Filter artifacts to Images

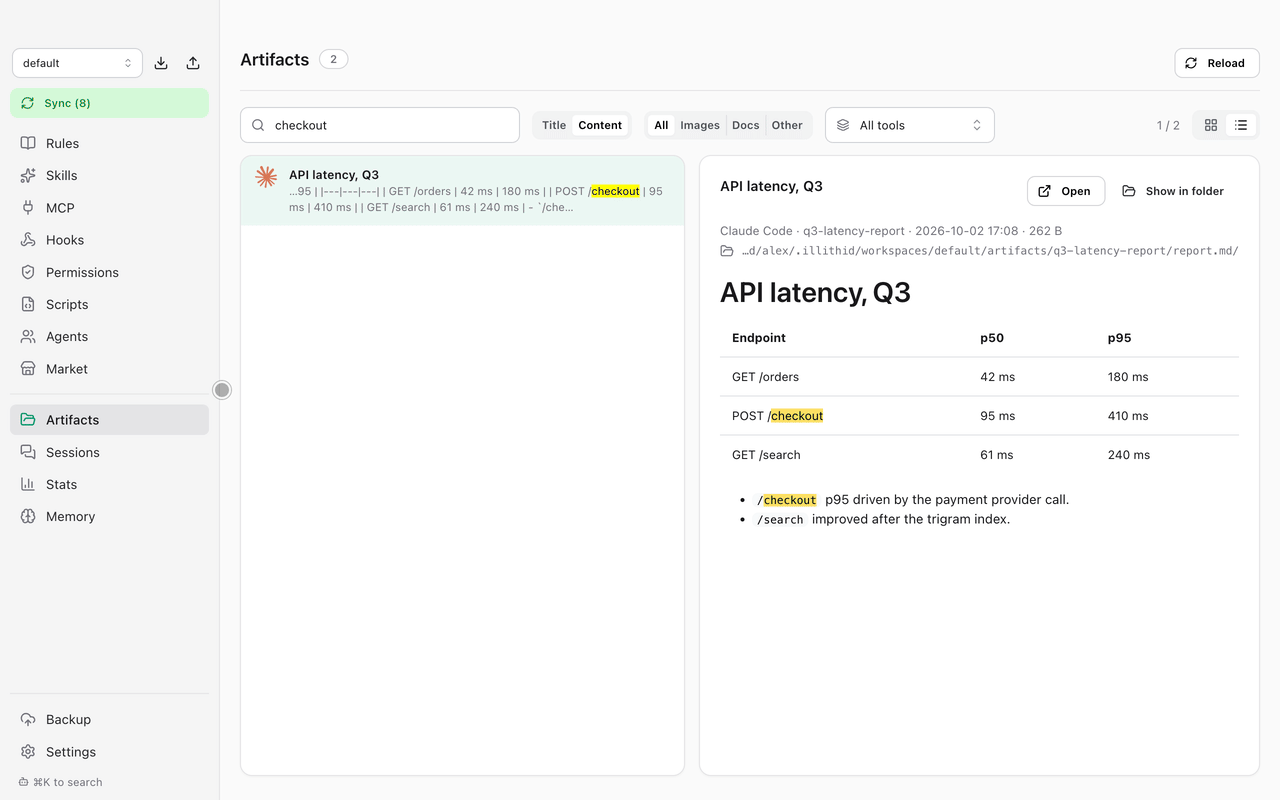(x=700, y=125)
